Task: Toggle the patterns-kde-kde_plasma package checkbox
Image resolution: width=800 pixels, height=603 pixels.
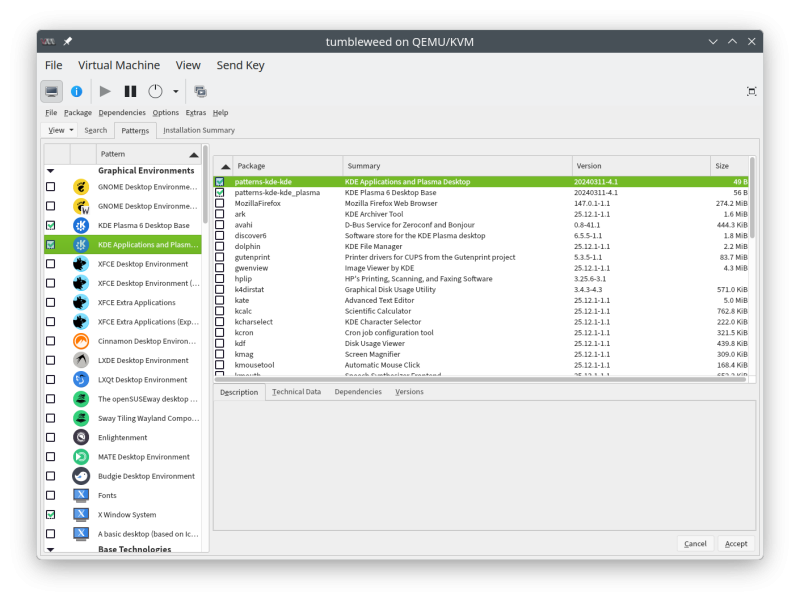Action: pyautogui.click(x=219, y=192)
